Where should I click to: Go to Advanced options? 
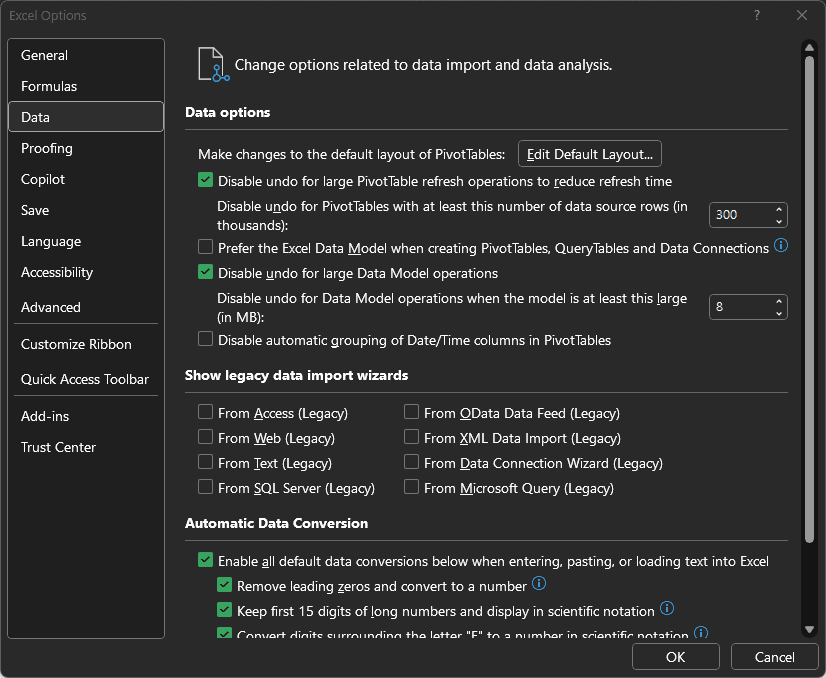(86, 307)
